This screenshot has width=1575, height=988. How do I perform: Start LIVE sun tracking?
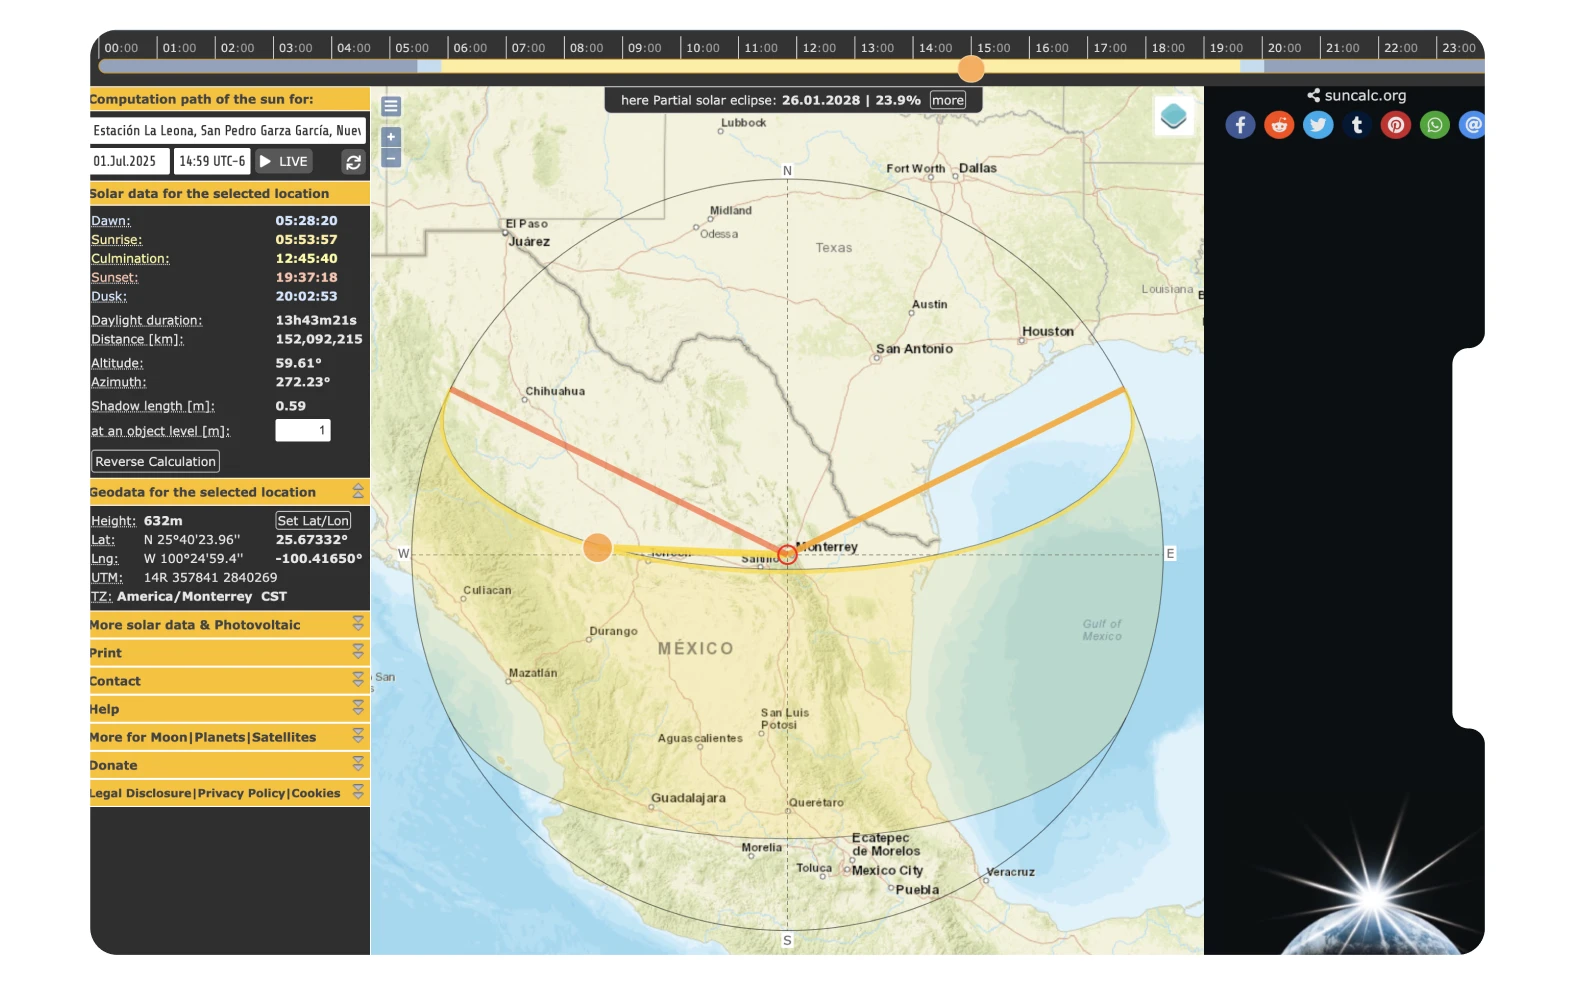tap(284, 161)
